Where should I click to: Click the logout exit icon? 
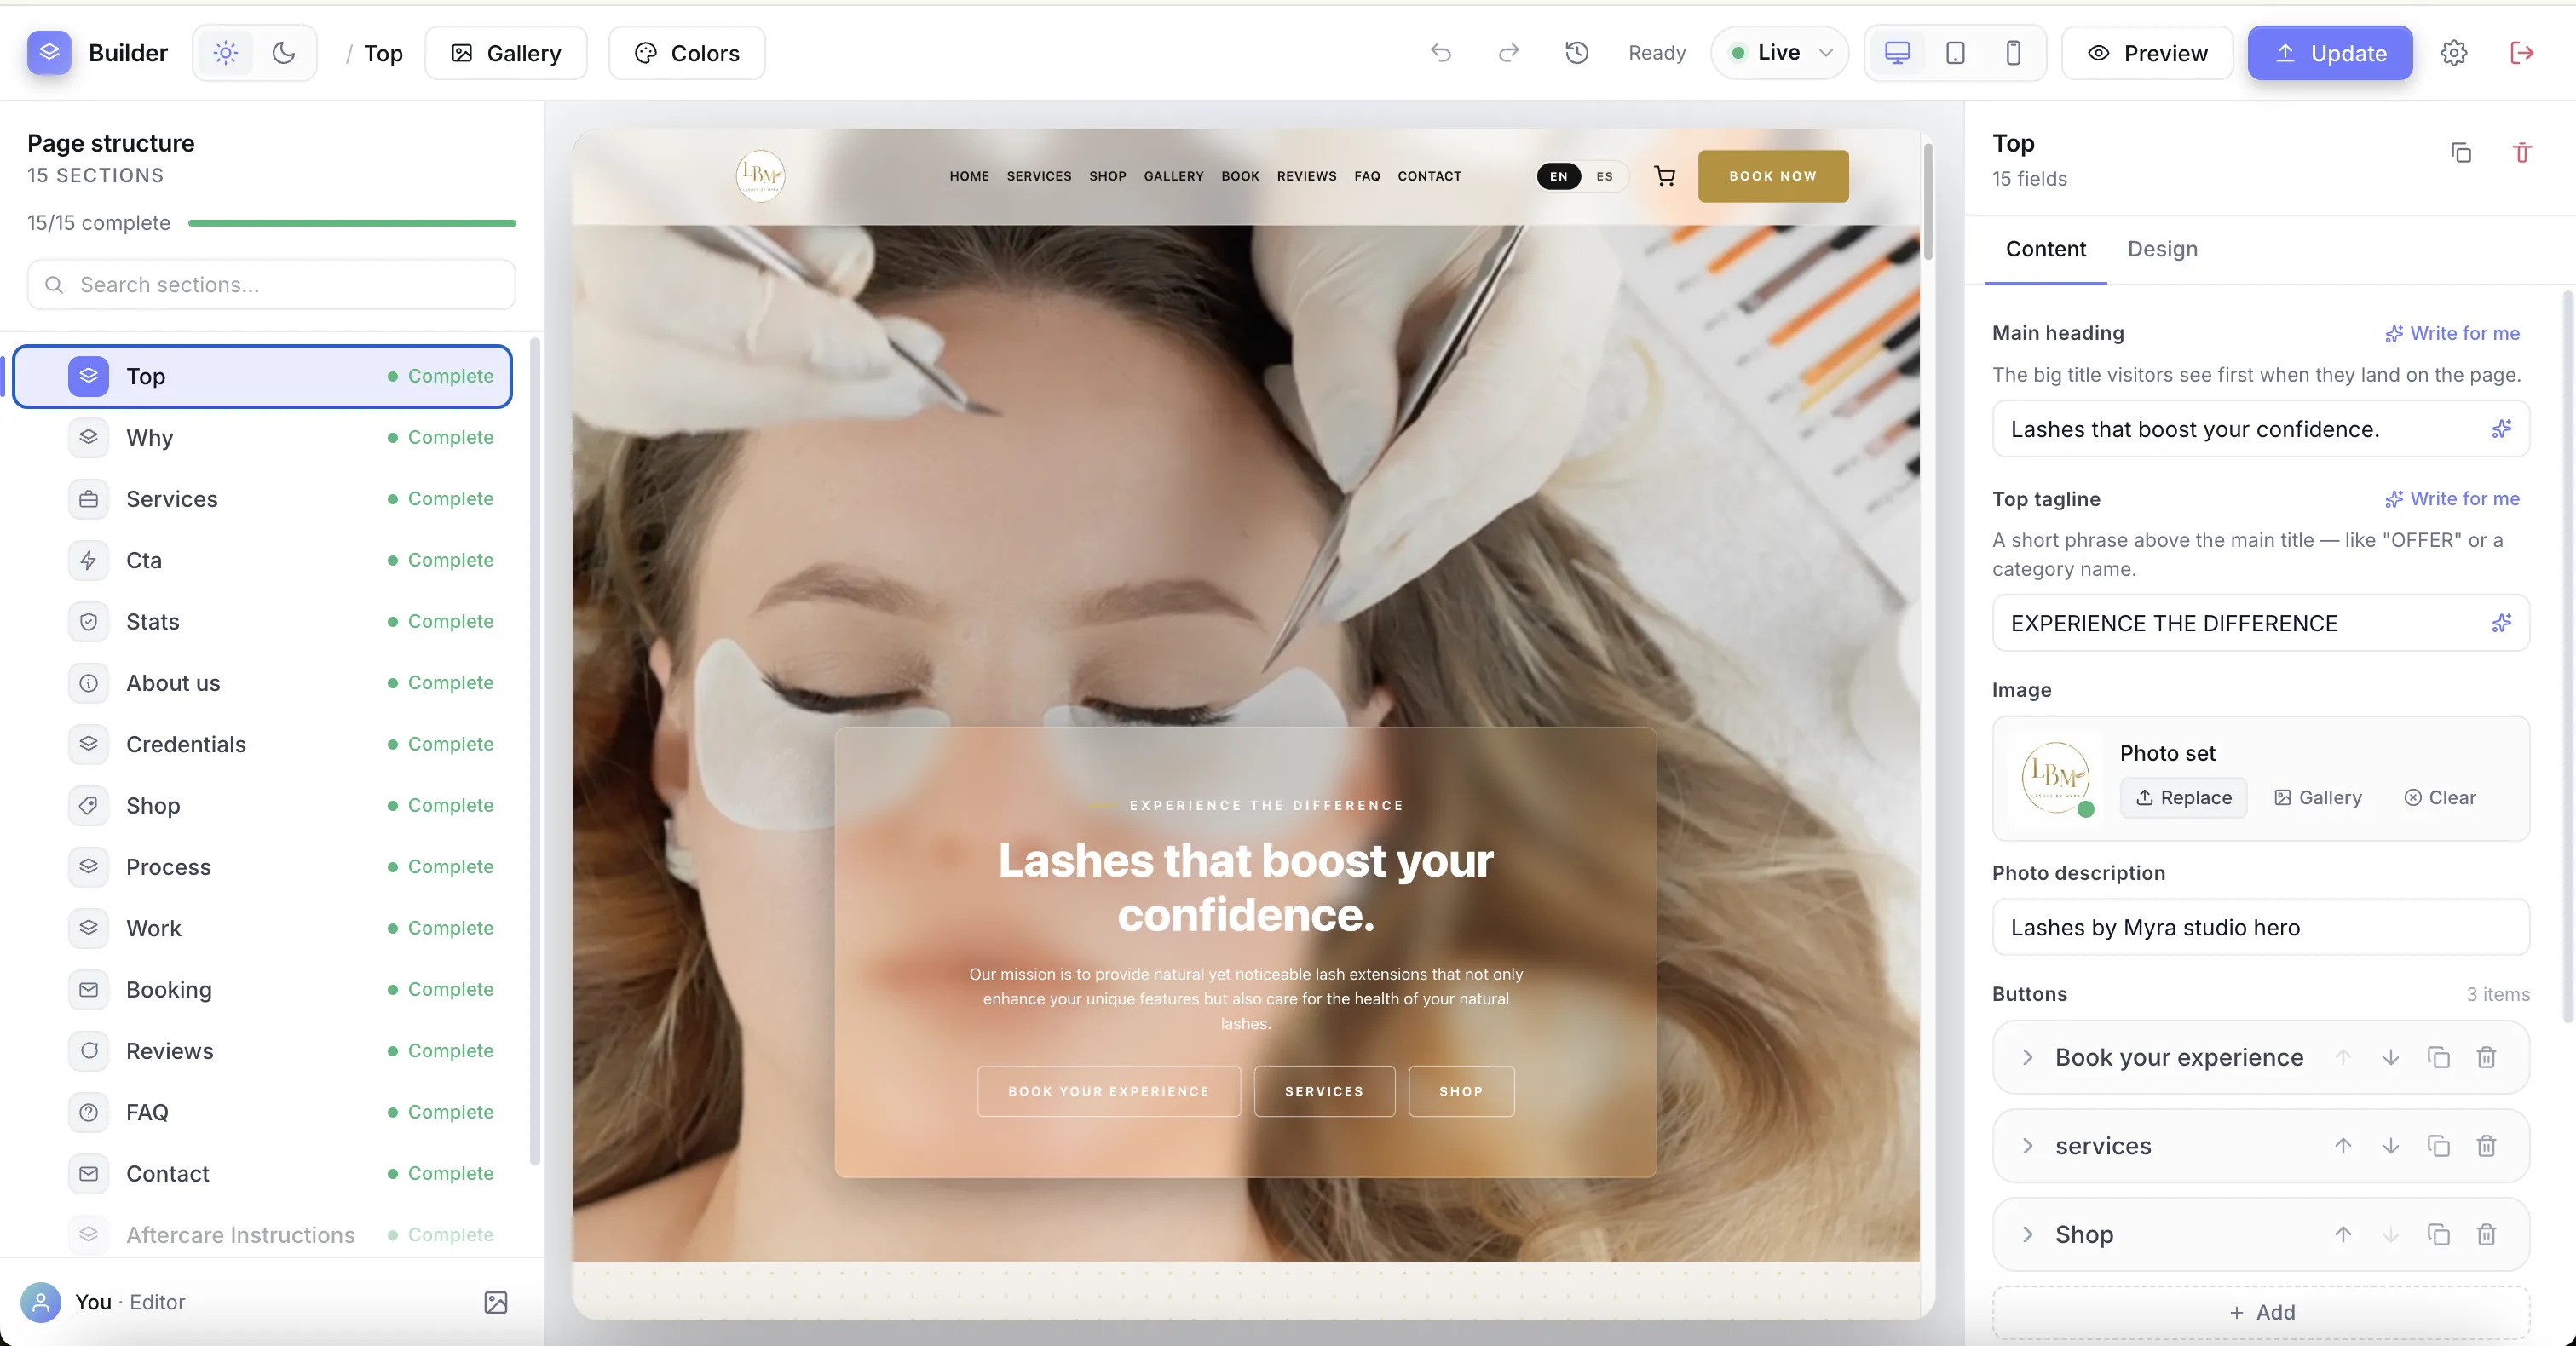pyautogui.click(x=2522, y=52)
